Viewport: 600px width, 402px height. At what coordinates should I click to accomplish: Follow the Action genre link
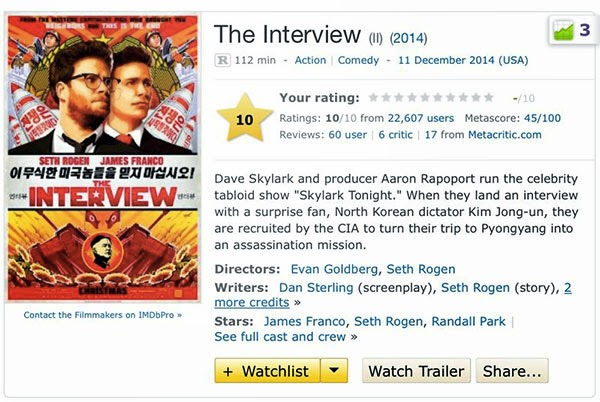click(310, 60)
